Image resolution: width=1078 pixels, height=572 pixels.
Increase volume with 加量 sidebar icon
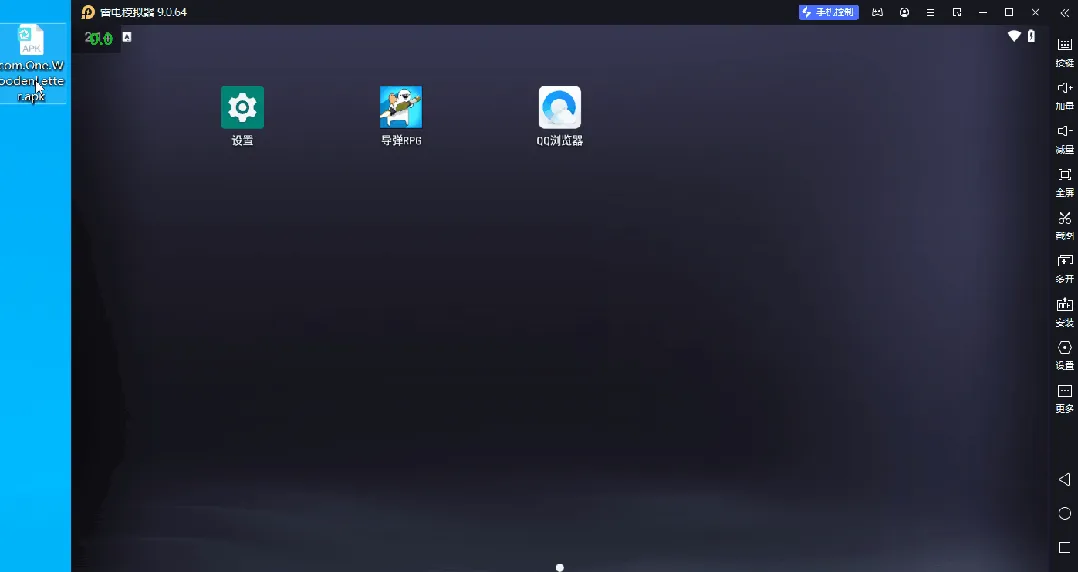point(1064,95)
